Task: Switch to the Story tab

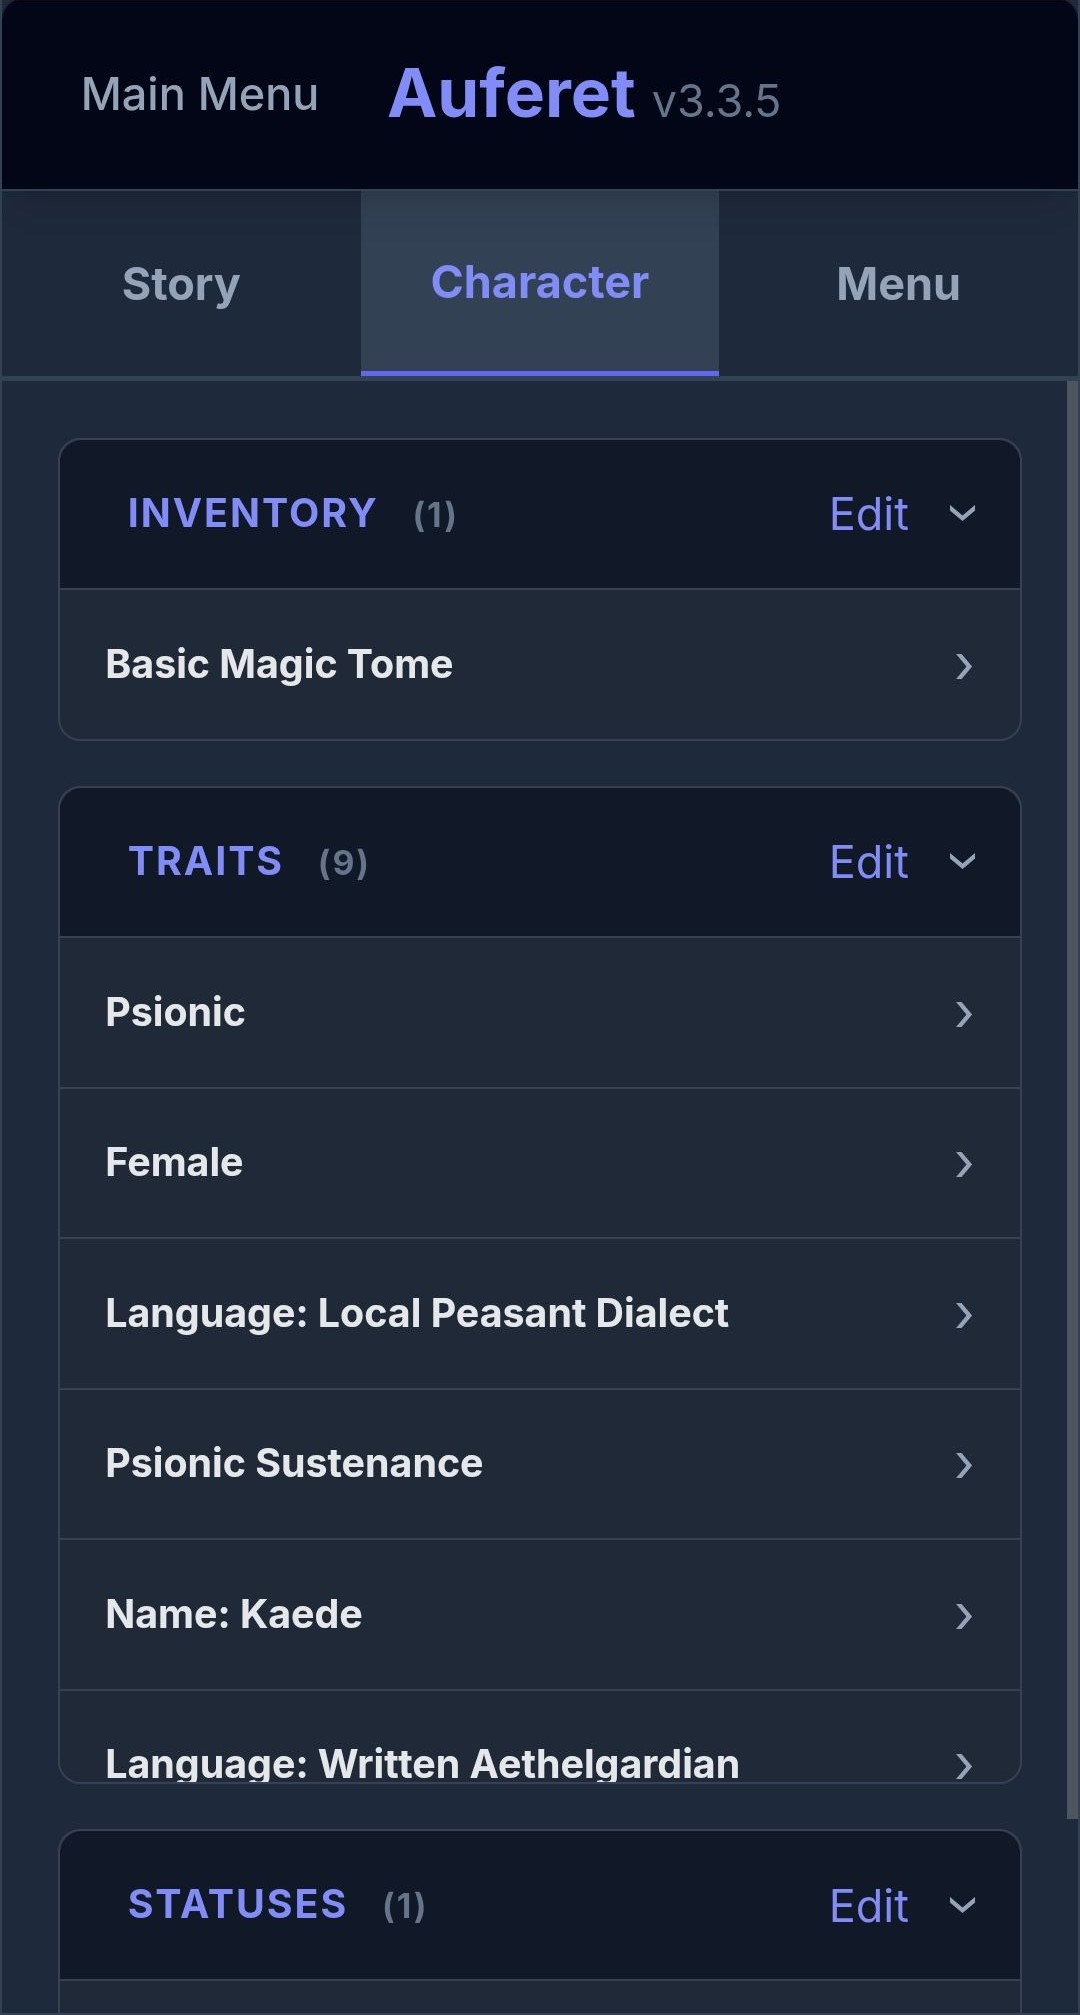Action: coord(181,284)
